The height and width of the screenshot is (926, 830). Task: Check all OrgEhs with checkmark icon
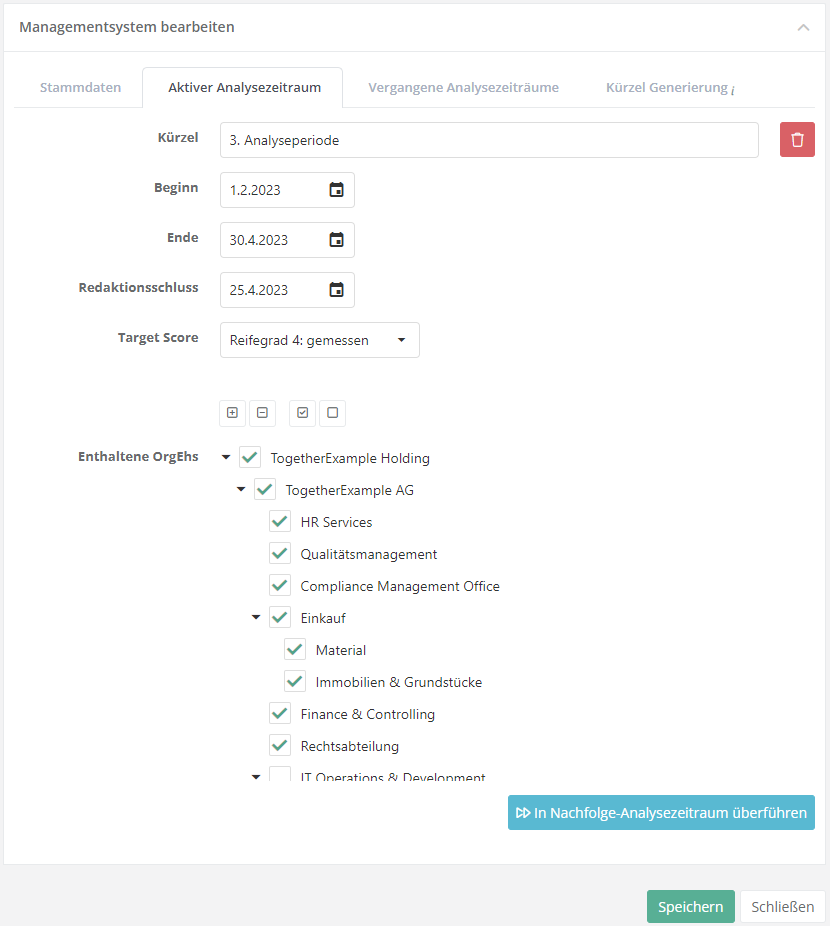click(x=303, y=412)
